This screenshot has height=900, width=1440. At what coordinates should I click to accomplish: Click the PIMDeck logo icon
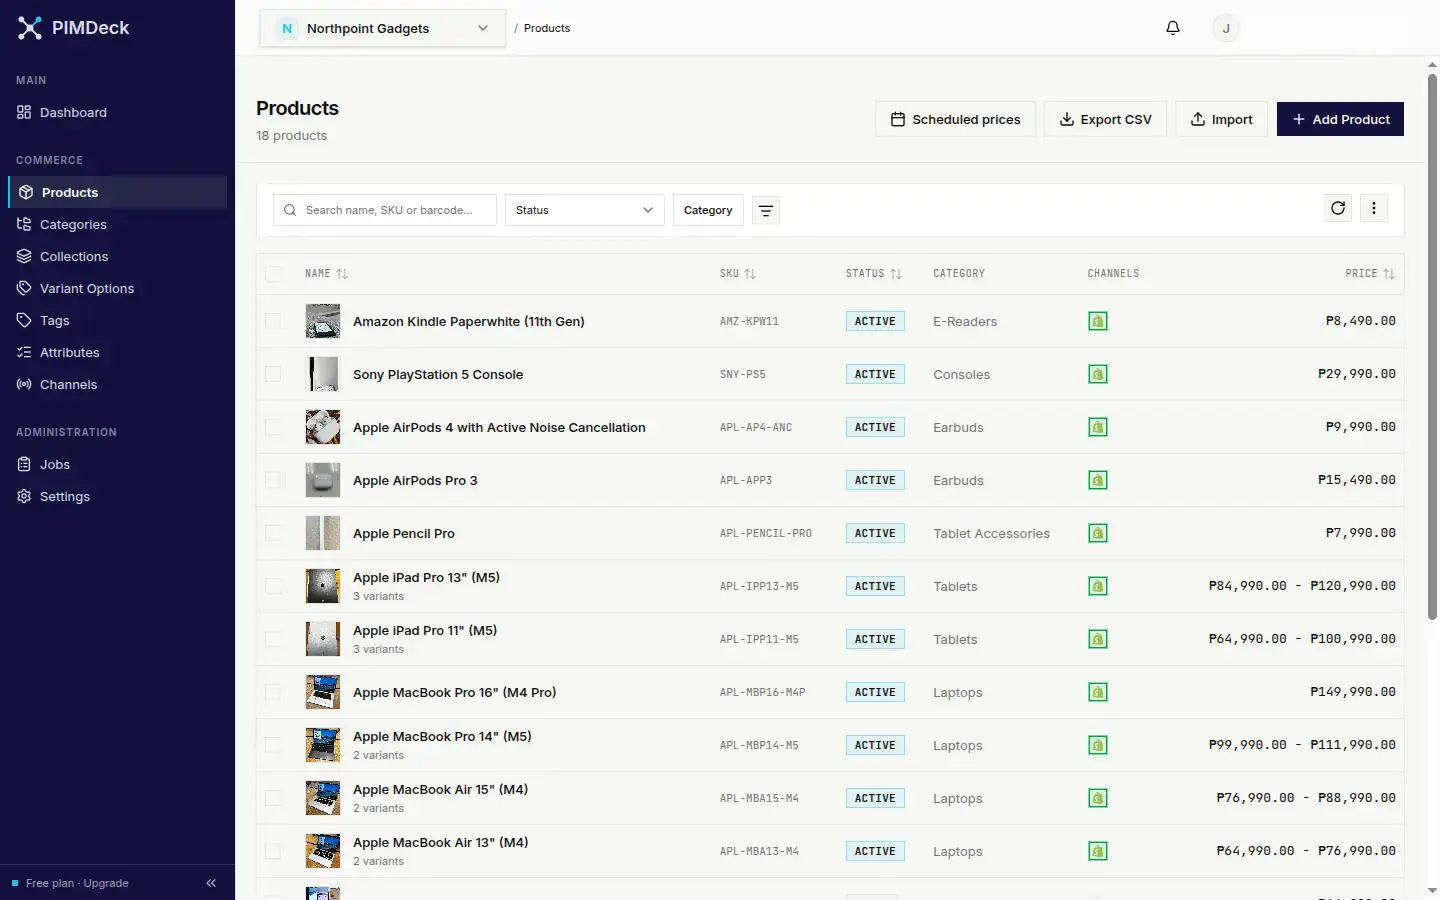click(30, 28)
